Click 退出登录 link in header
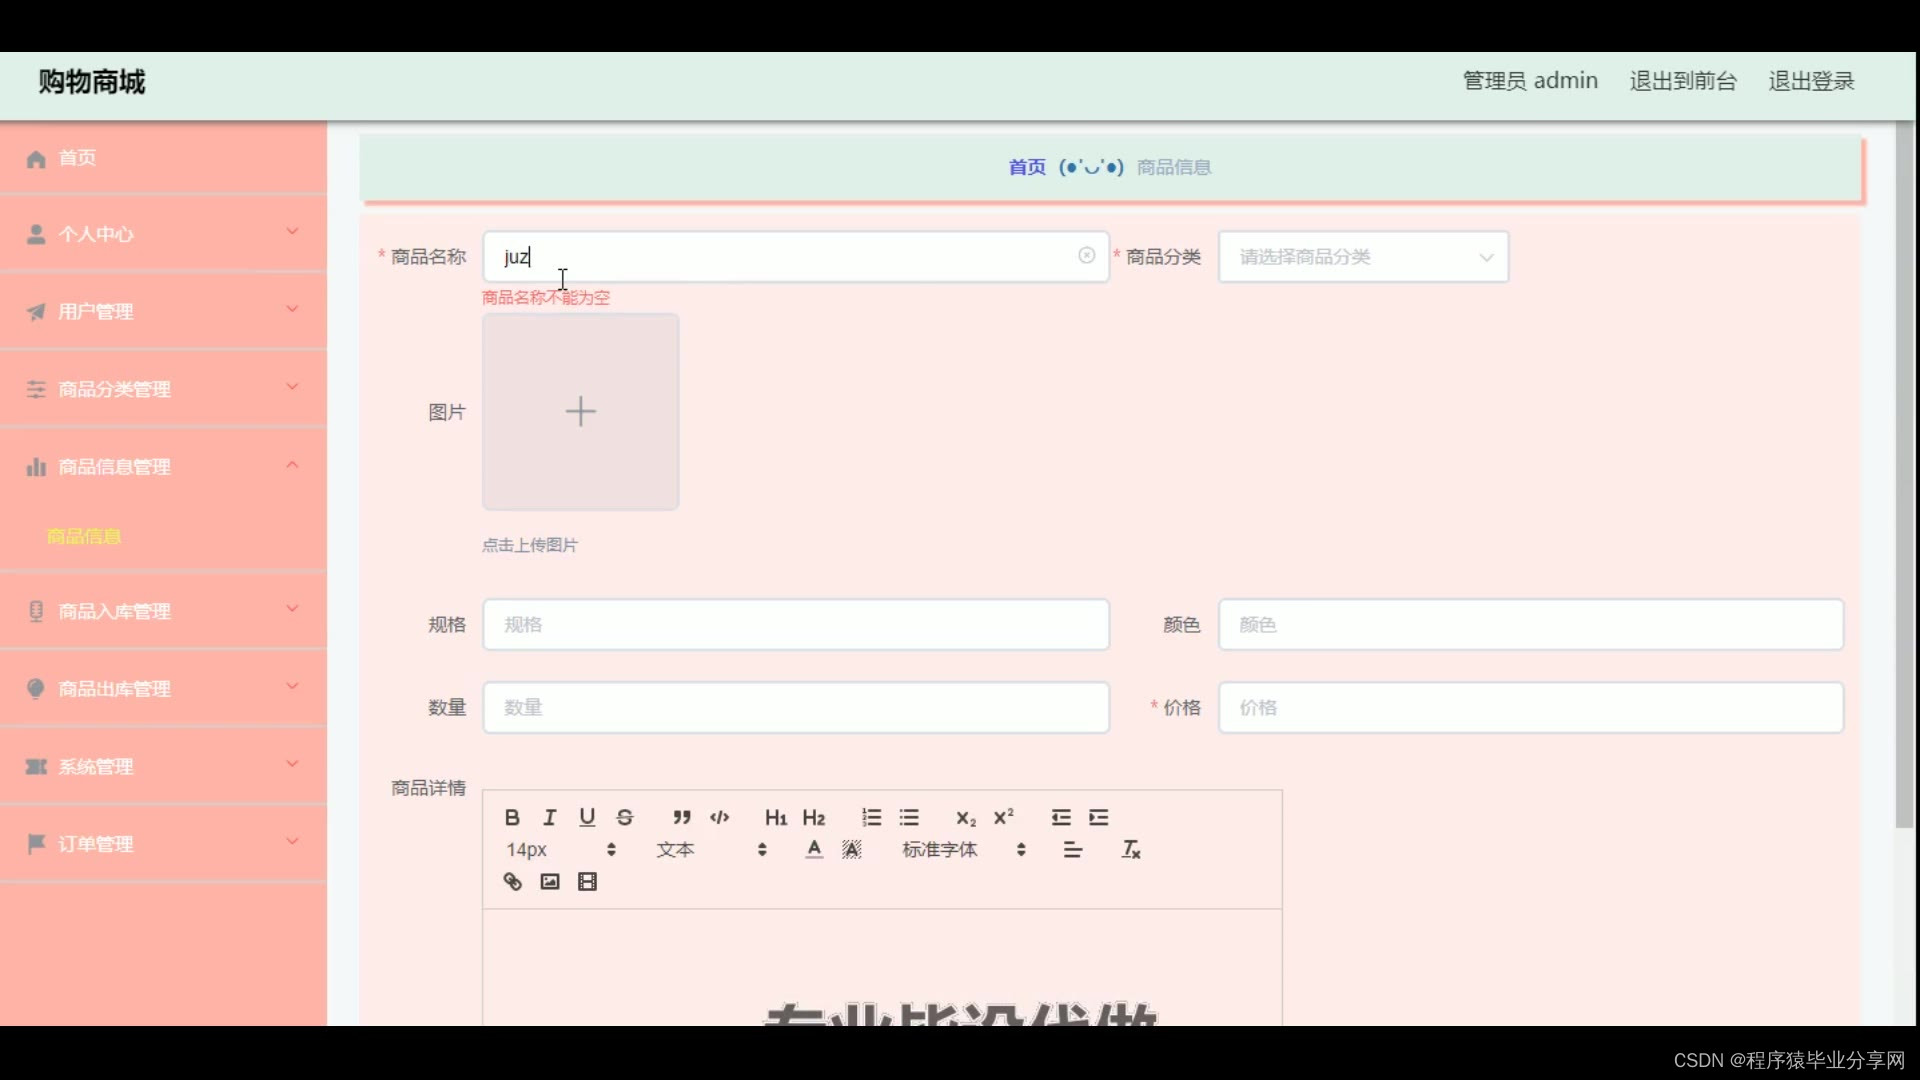 coord(1810,81)
